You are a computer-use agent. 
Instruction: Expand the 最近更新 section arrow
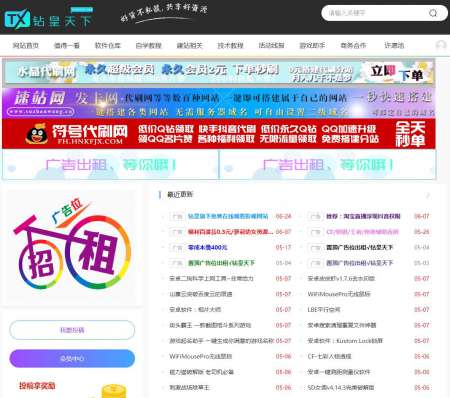428,195
